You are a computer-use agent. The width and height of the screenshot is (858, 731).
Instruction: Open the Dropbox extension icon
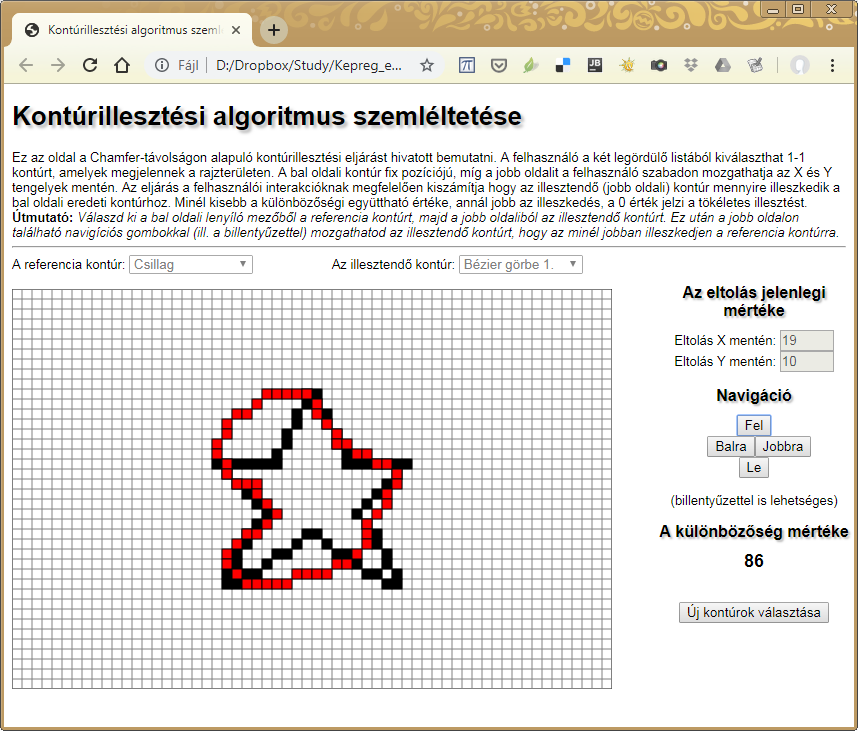[x=690, y=66]
